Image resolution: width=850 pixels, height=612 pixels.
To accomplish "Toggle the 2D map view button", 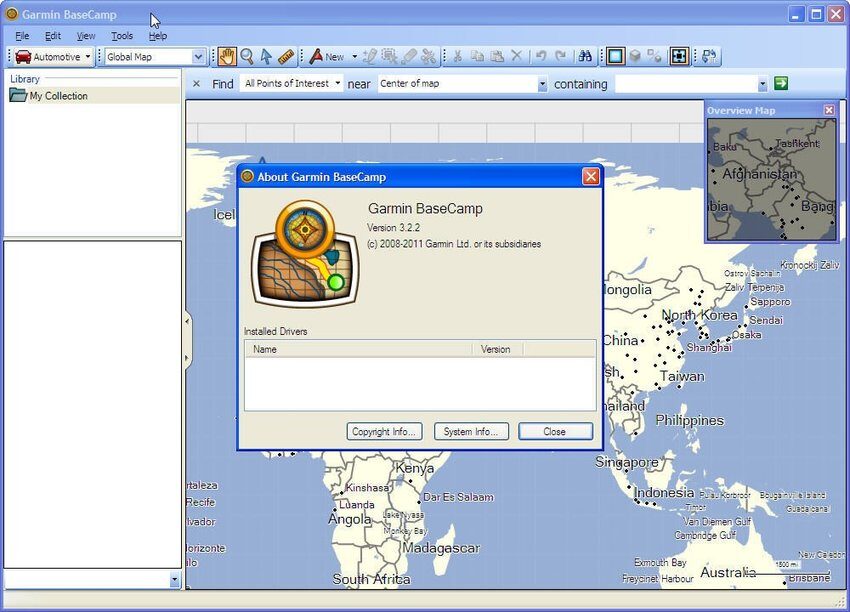I will click(x=615, y=56).
